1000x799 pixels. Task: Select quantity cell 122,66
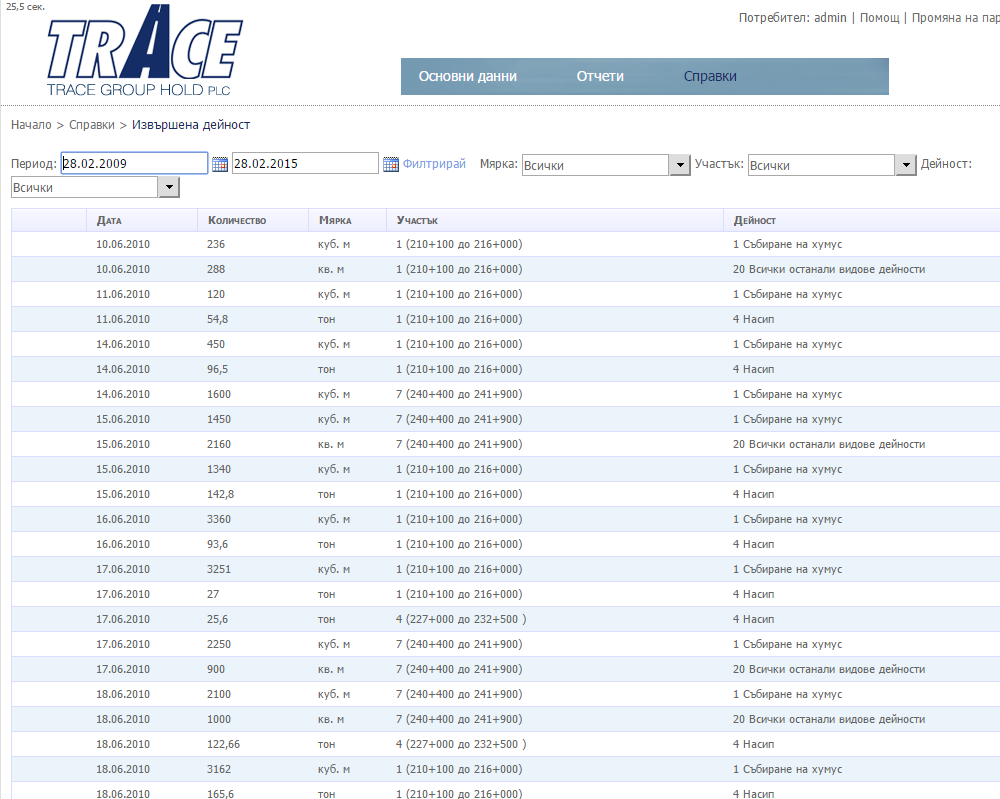point(223,744)
